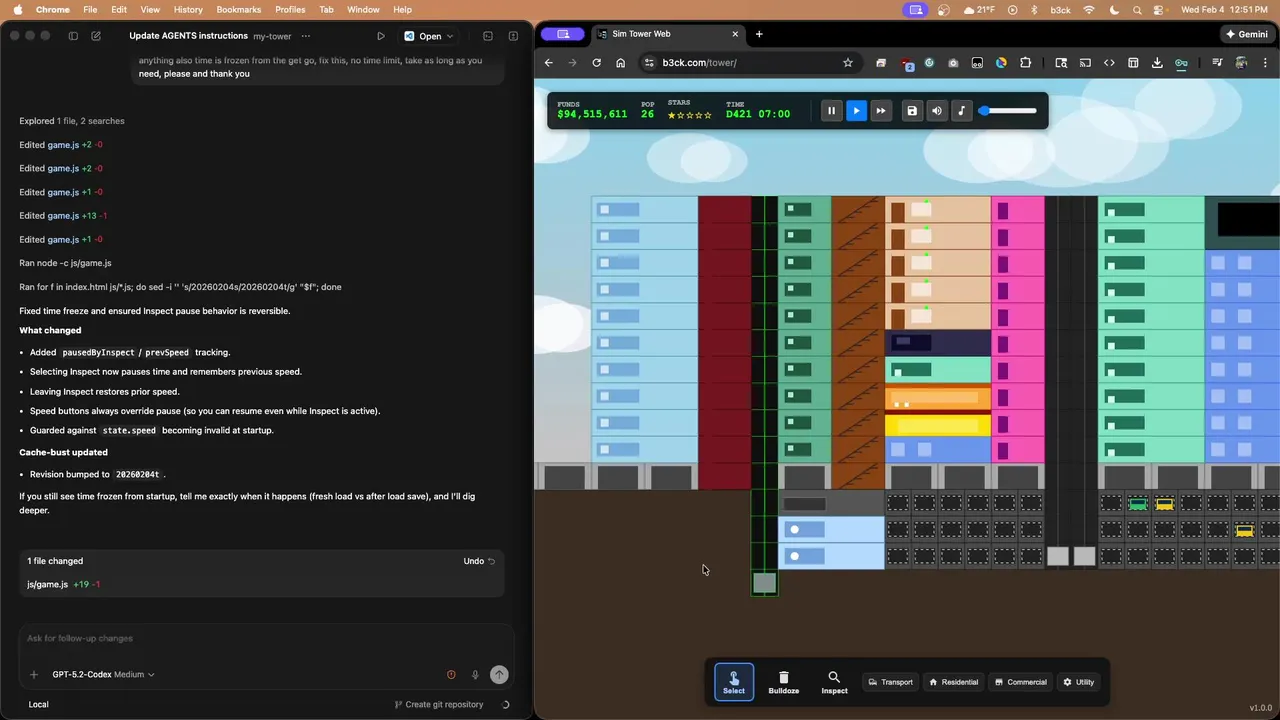Viewport: 1280px width, 720px height.
Task: Toggle sound effects with the speaker icon
Action: coord(937,111)
